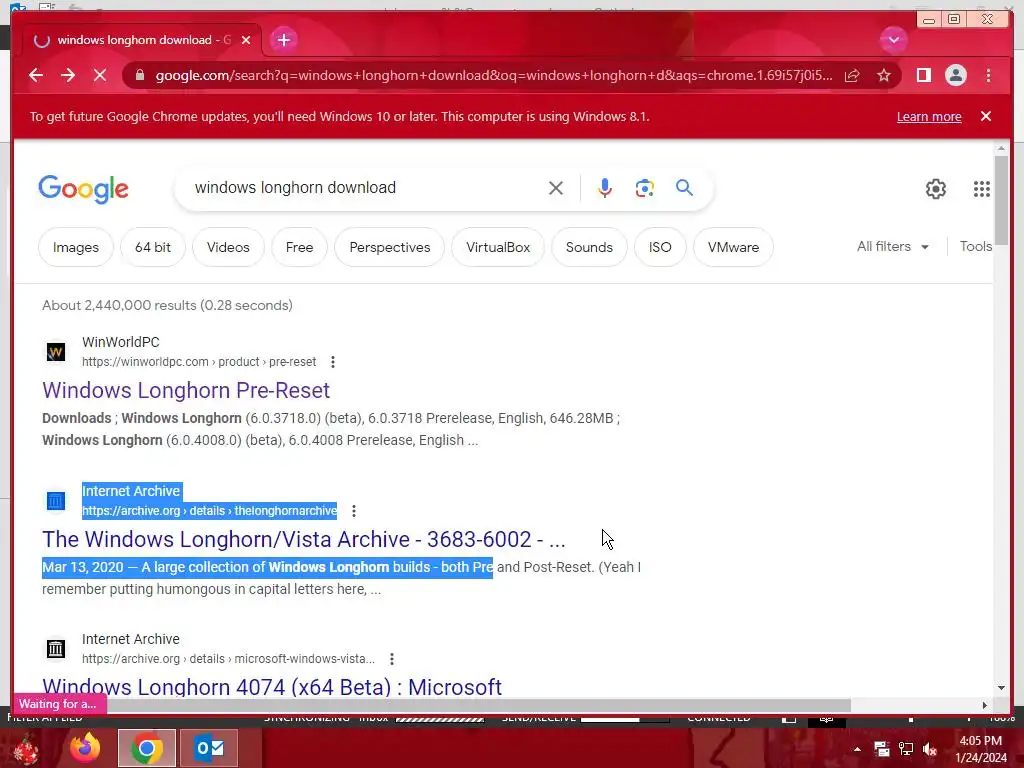The height and width of the screenshot is (768, 1024).
Task: Go to Google homepage via logo
Action: point(84,189)
